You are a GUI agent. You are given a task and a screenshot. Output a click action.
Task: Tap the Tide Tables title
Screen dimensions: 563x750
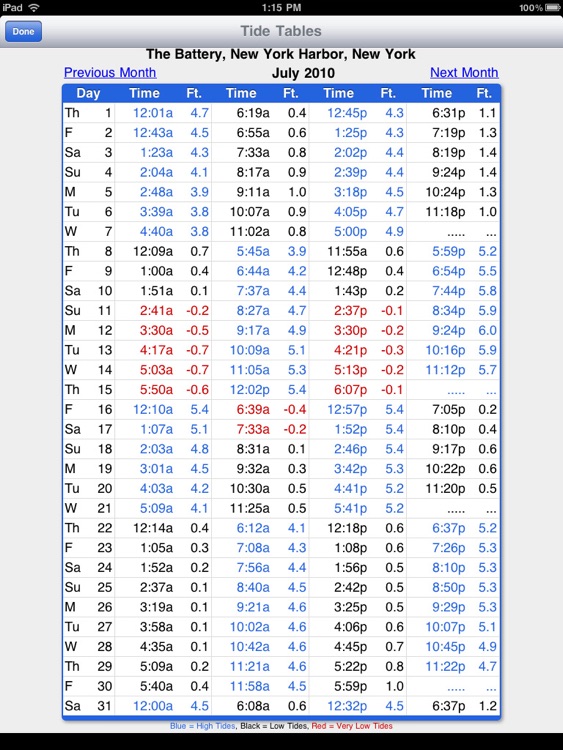point(281,31)
